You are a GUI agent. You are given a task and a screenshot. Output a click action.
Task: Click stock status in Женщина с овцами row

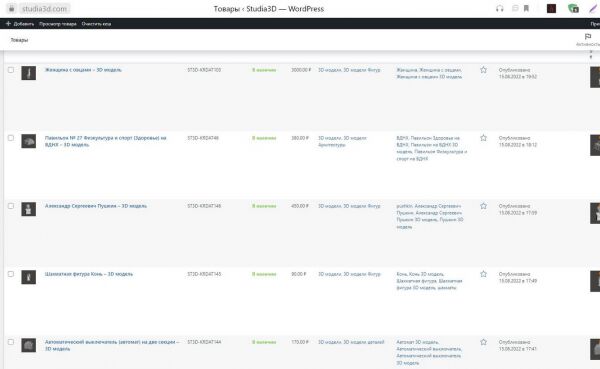point(264,70)
